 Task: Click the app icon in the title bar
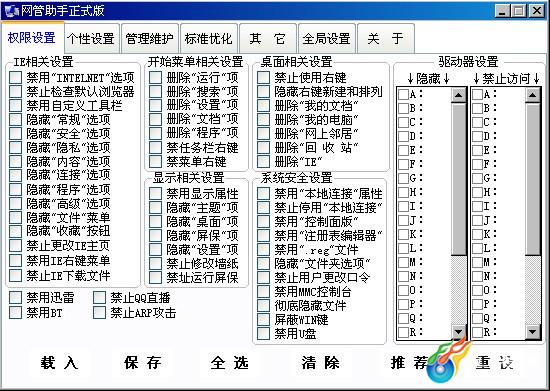[x=12, y=11]
